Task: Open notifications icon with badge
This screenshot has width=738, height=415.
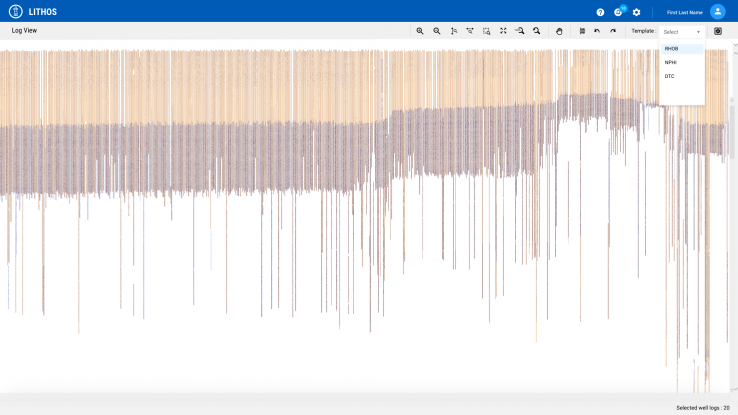Action: (x=619, y=11)
